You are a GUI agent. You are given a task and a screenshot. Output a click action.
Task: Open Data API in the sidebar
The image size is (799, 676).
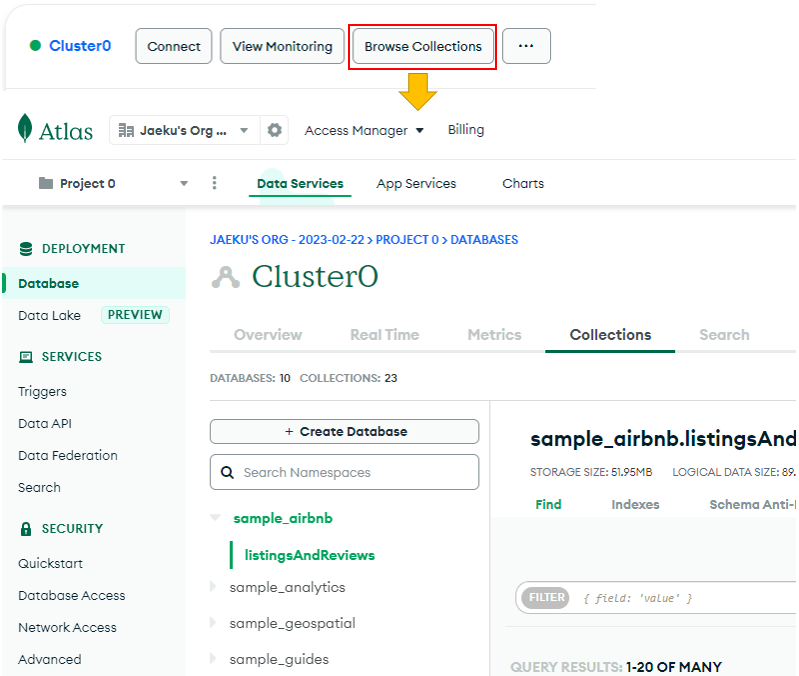(x=45, y=423)
